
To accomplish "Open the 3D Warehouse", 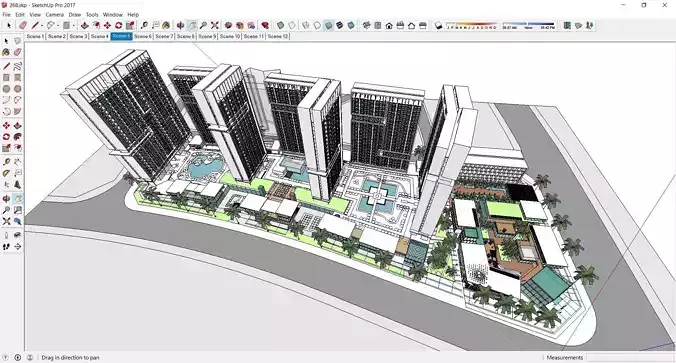I will [x=228, y=25].
